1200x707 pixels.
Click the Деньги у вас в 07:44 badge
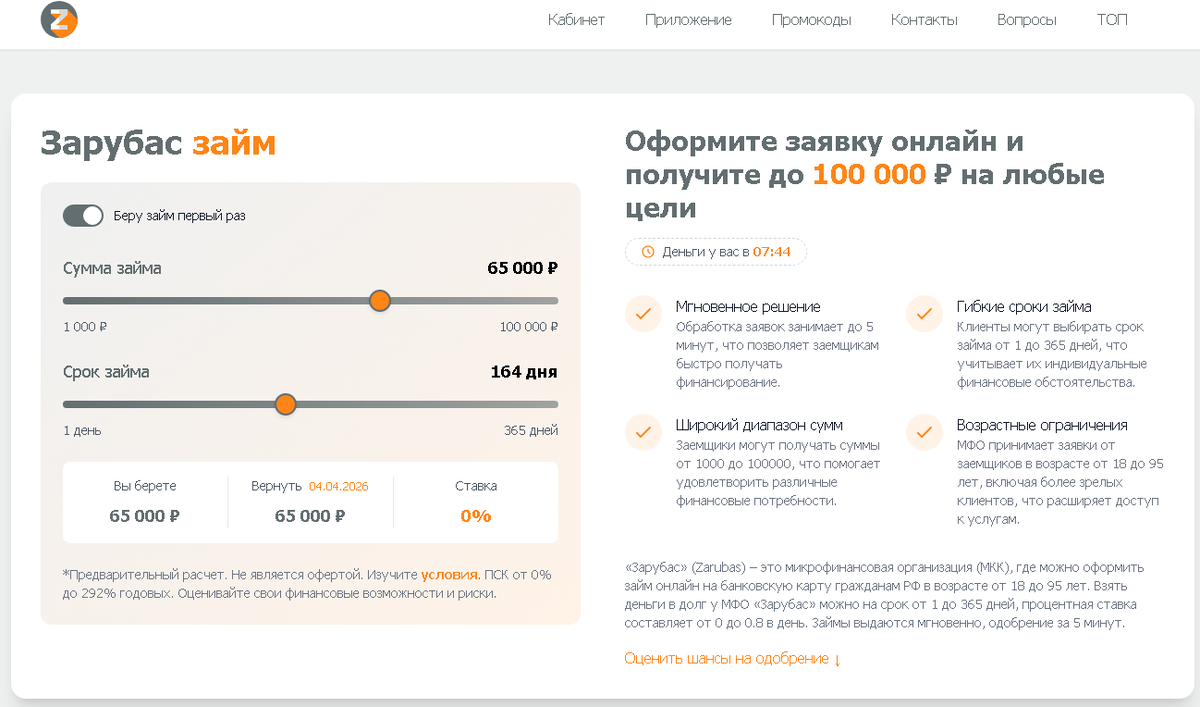coord(716,252)
